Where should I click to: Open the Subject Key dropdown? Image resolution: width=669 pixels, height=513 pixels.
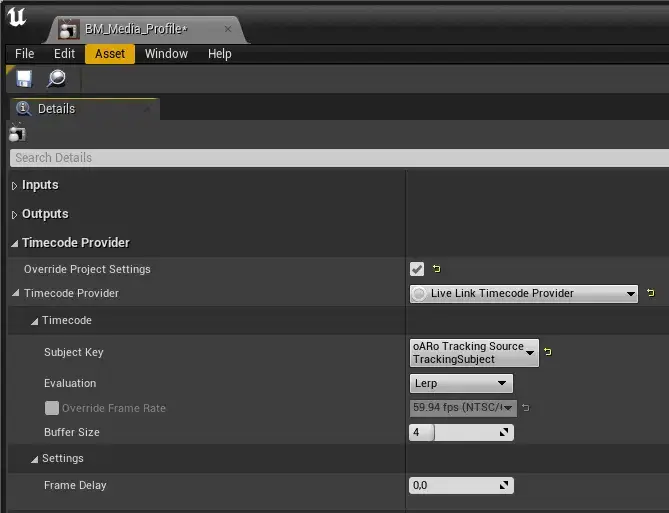pos(474,352)
